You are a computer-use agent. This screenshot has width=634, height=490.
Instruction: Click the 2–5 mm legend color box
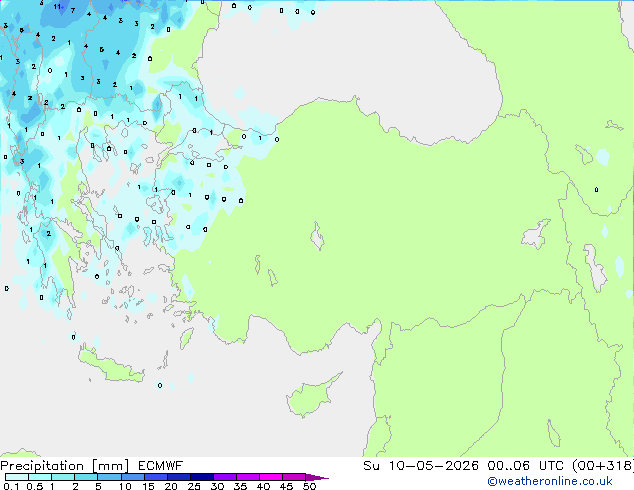point(86,477)
